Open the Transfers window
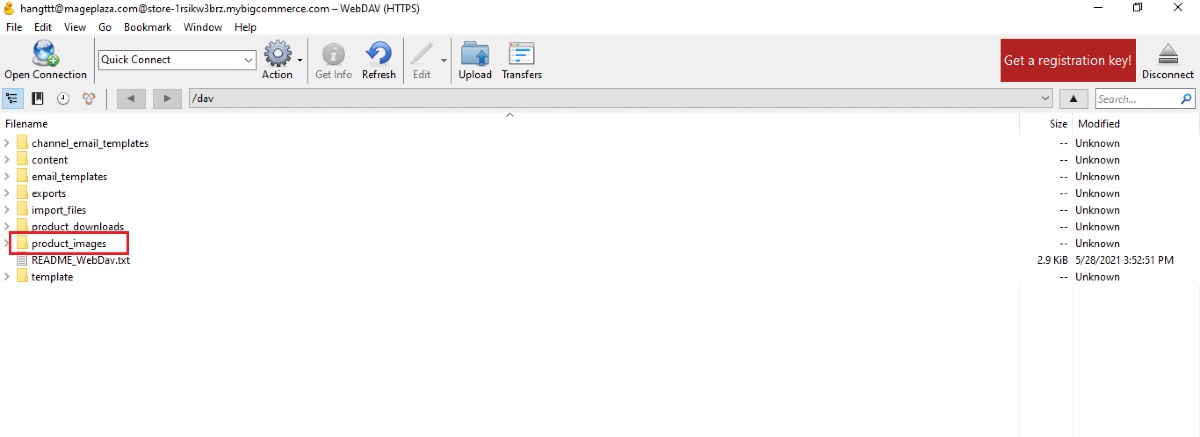 click(x=521, y=59)
